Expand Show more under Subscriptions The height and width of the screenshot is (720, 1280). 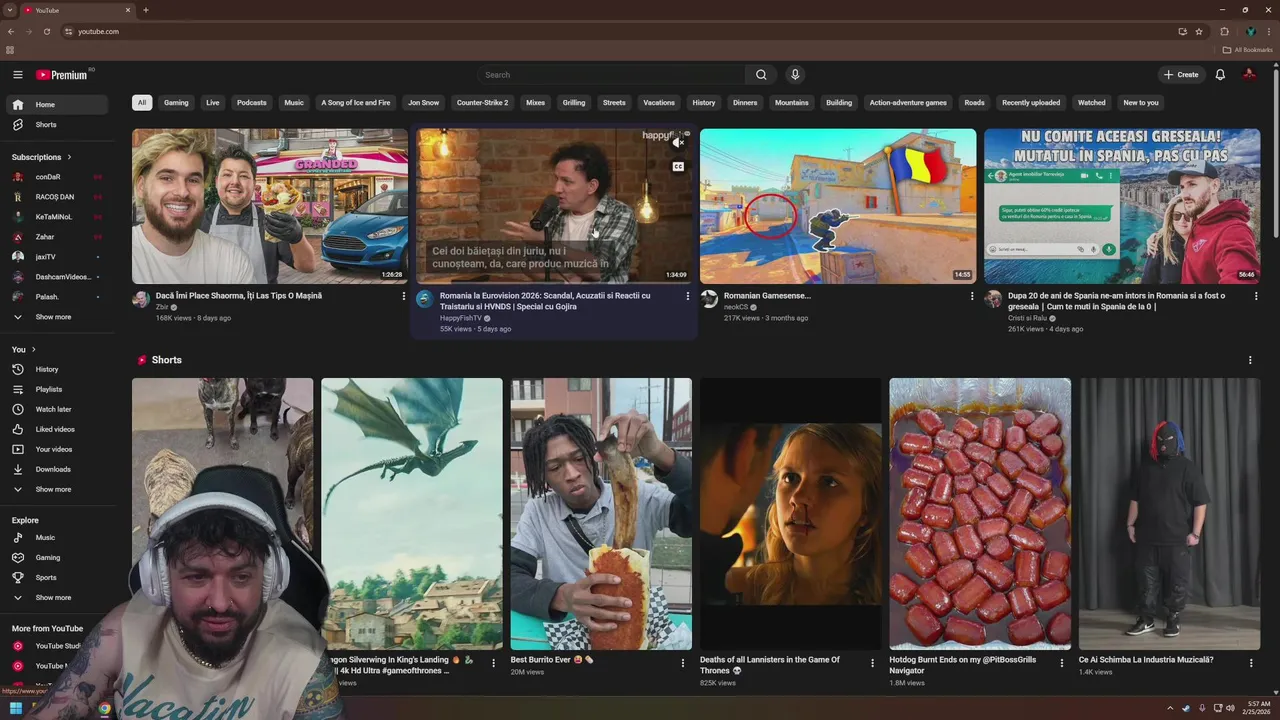click(x=57, y=317)
